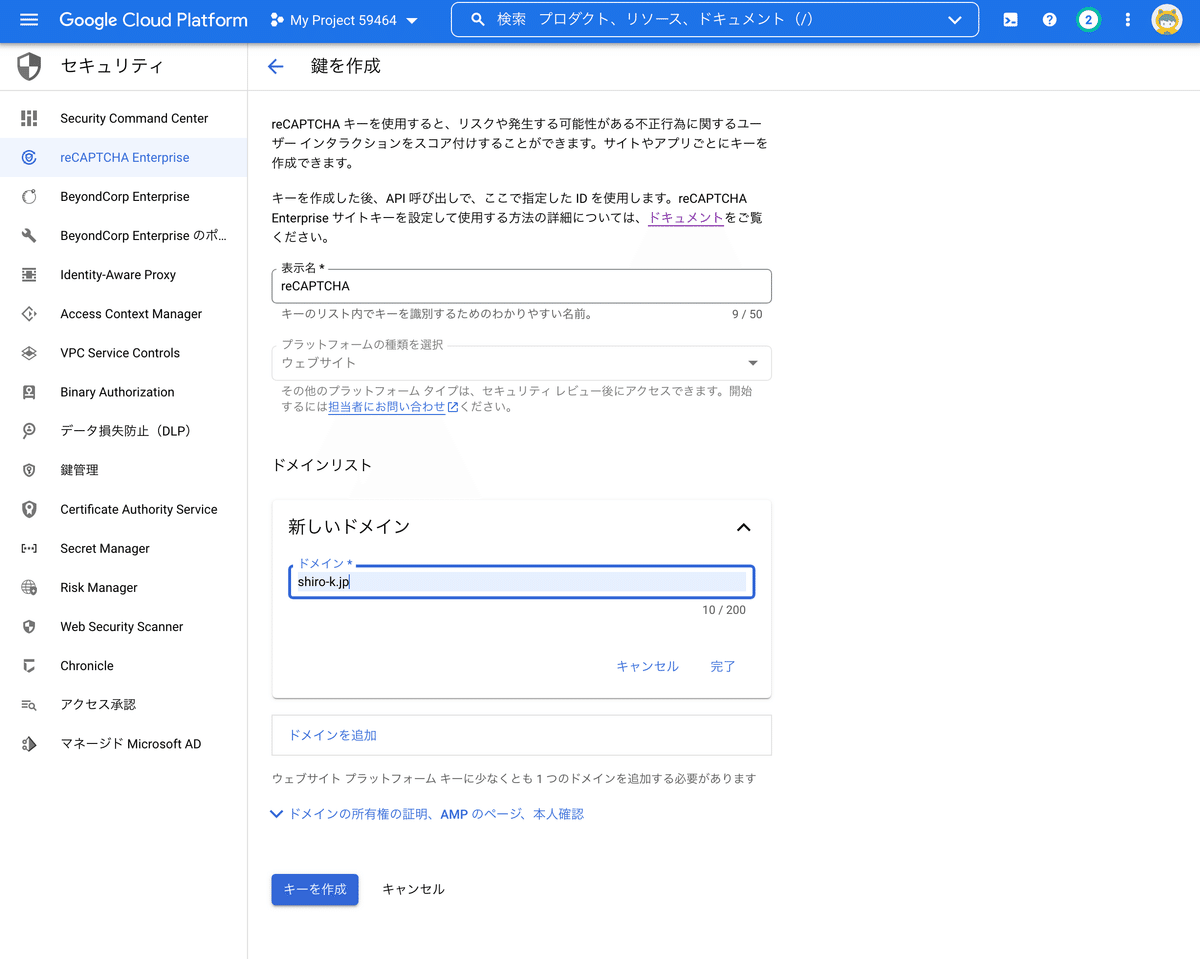Viewport: 1200px width, 959px height.
Task: Click the 鍵管理 shield icon
Action: [29, 470]
